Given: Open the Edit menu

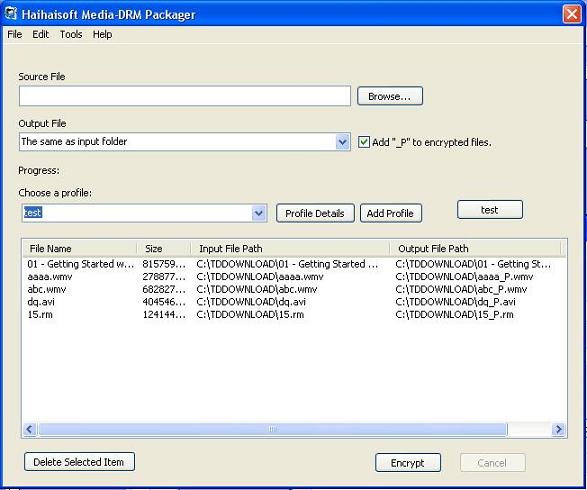Looking at the screenshot, I should coord(40,34).
